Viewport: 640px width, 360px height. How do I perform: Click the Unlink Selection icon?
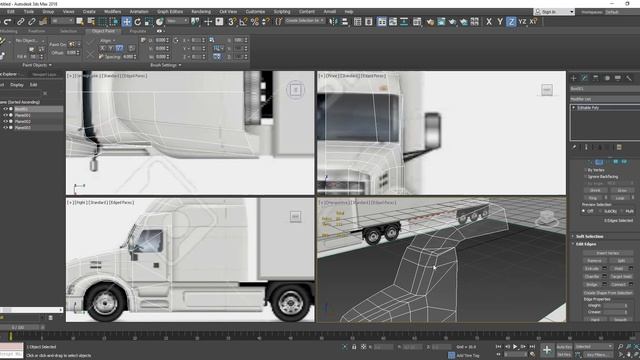coord(31,22)
